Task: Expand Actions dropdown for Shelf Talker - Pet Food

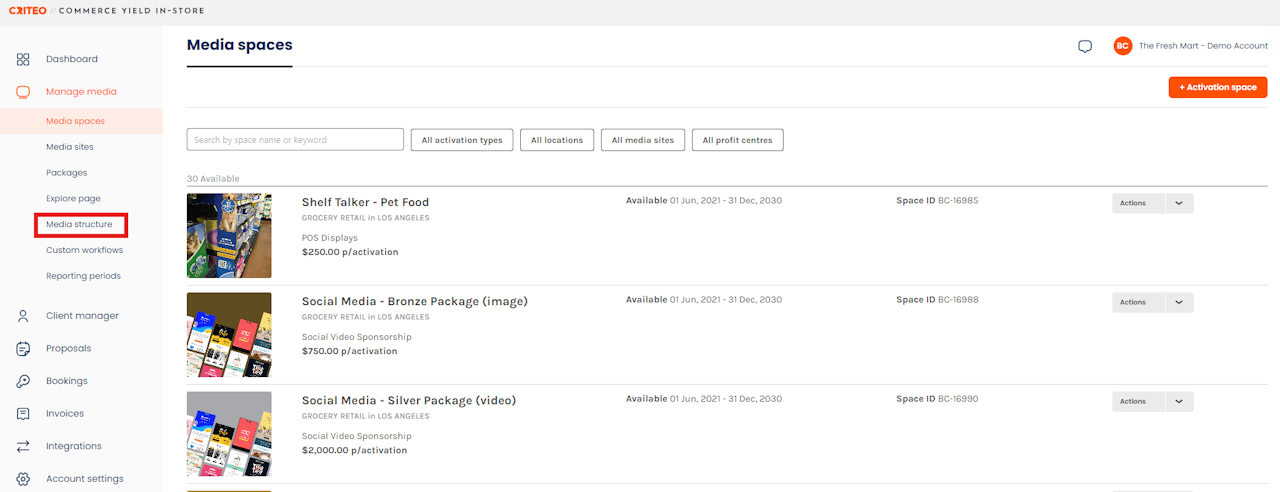Action: click(1178, 203)
